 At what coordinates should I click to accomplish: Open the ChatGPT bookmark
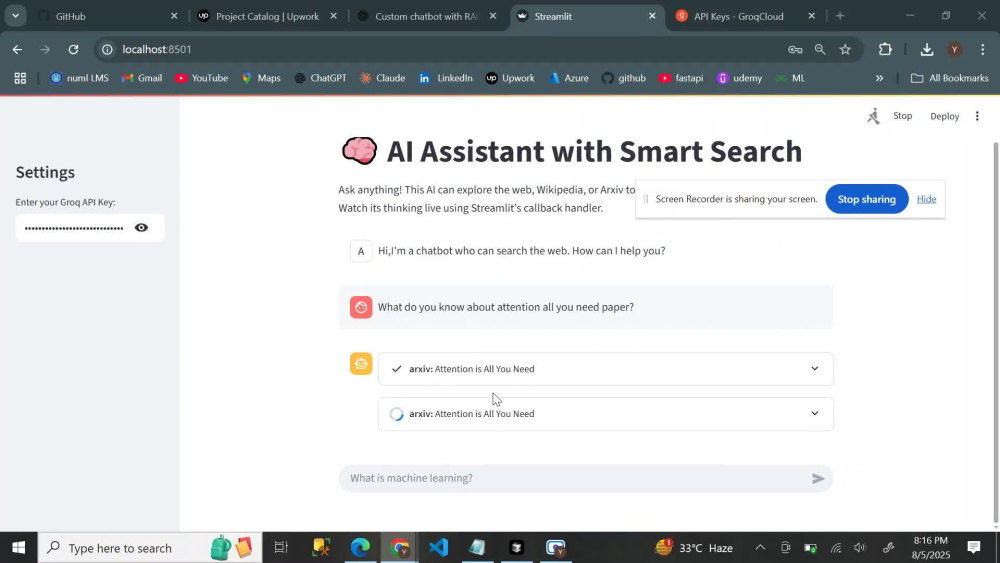(x=320, y=78)
